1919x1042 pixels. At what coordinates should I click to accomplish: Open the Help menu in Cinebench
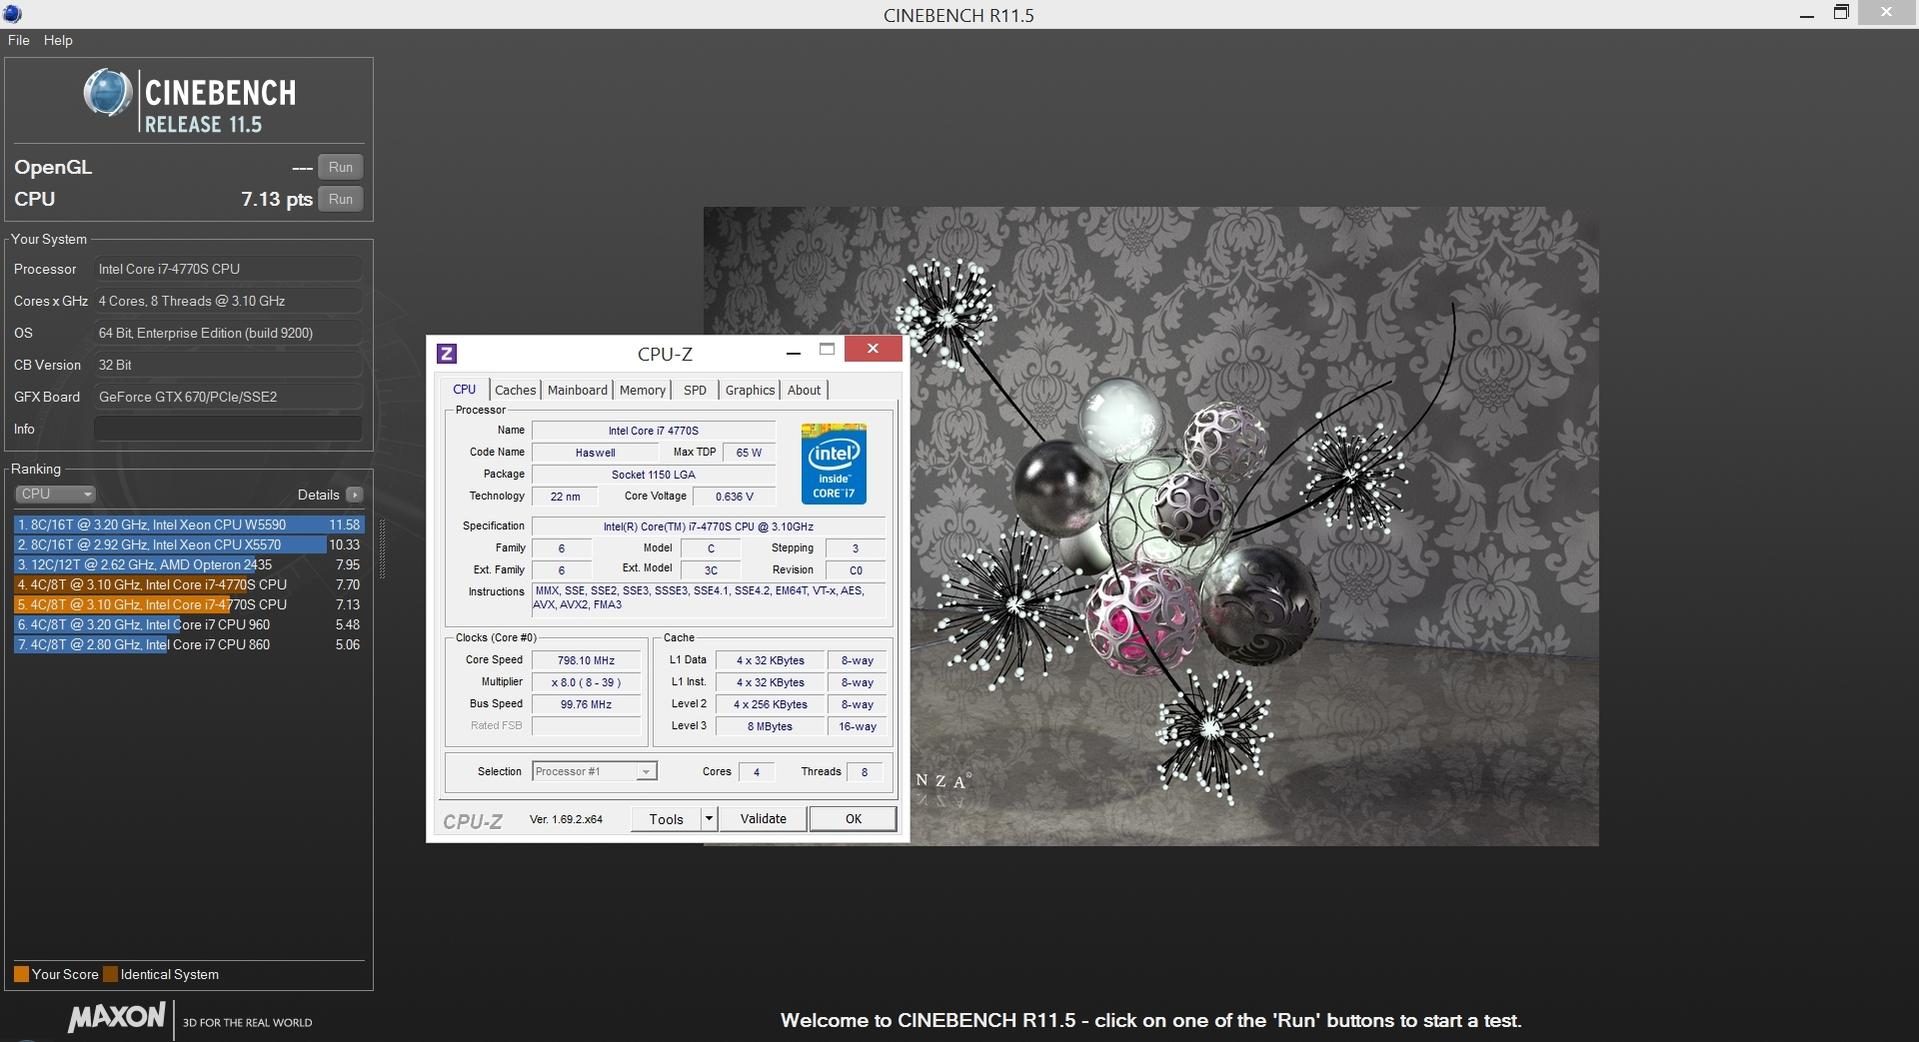(58, 40)
